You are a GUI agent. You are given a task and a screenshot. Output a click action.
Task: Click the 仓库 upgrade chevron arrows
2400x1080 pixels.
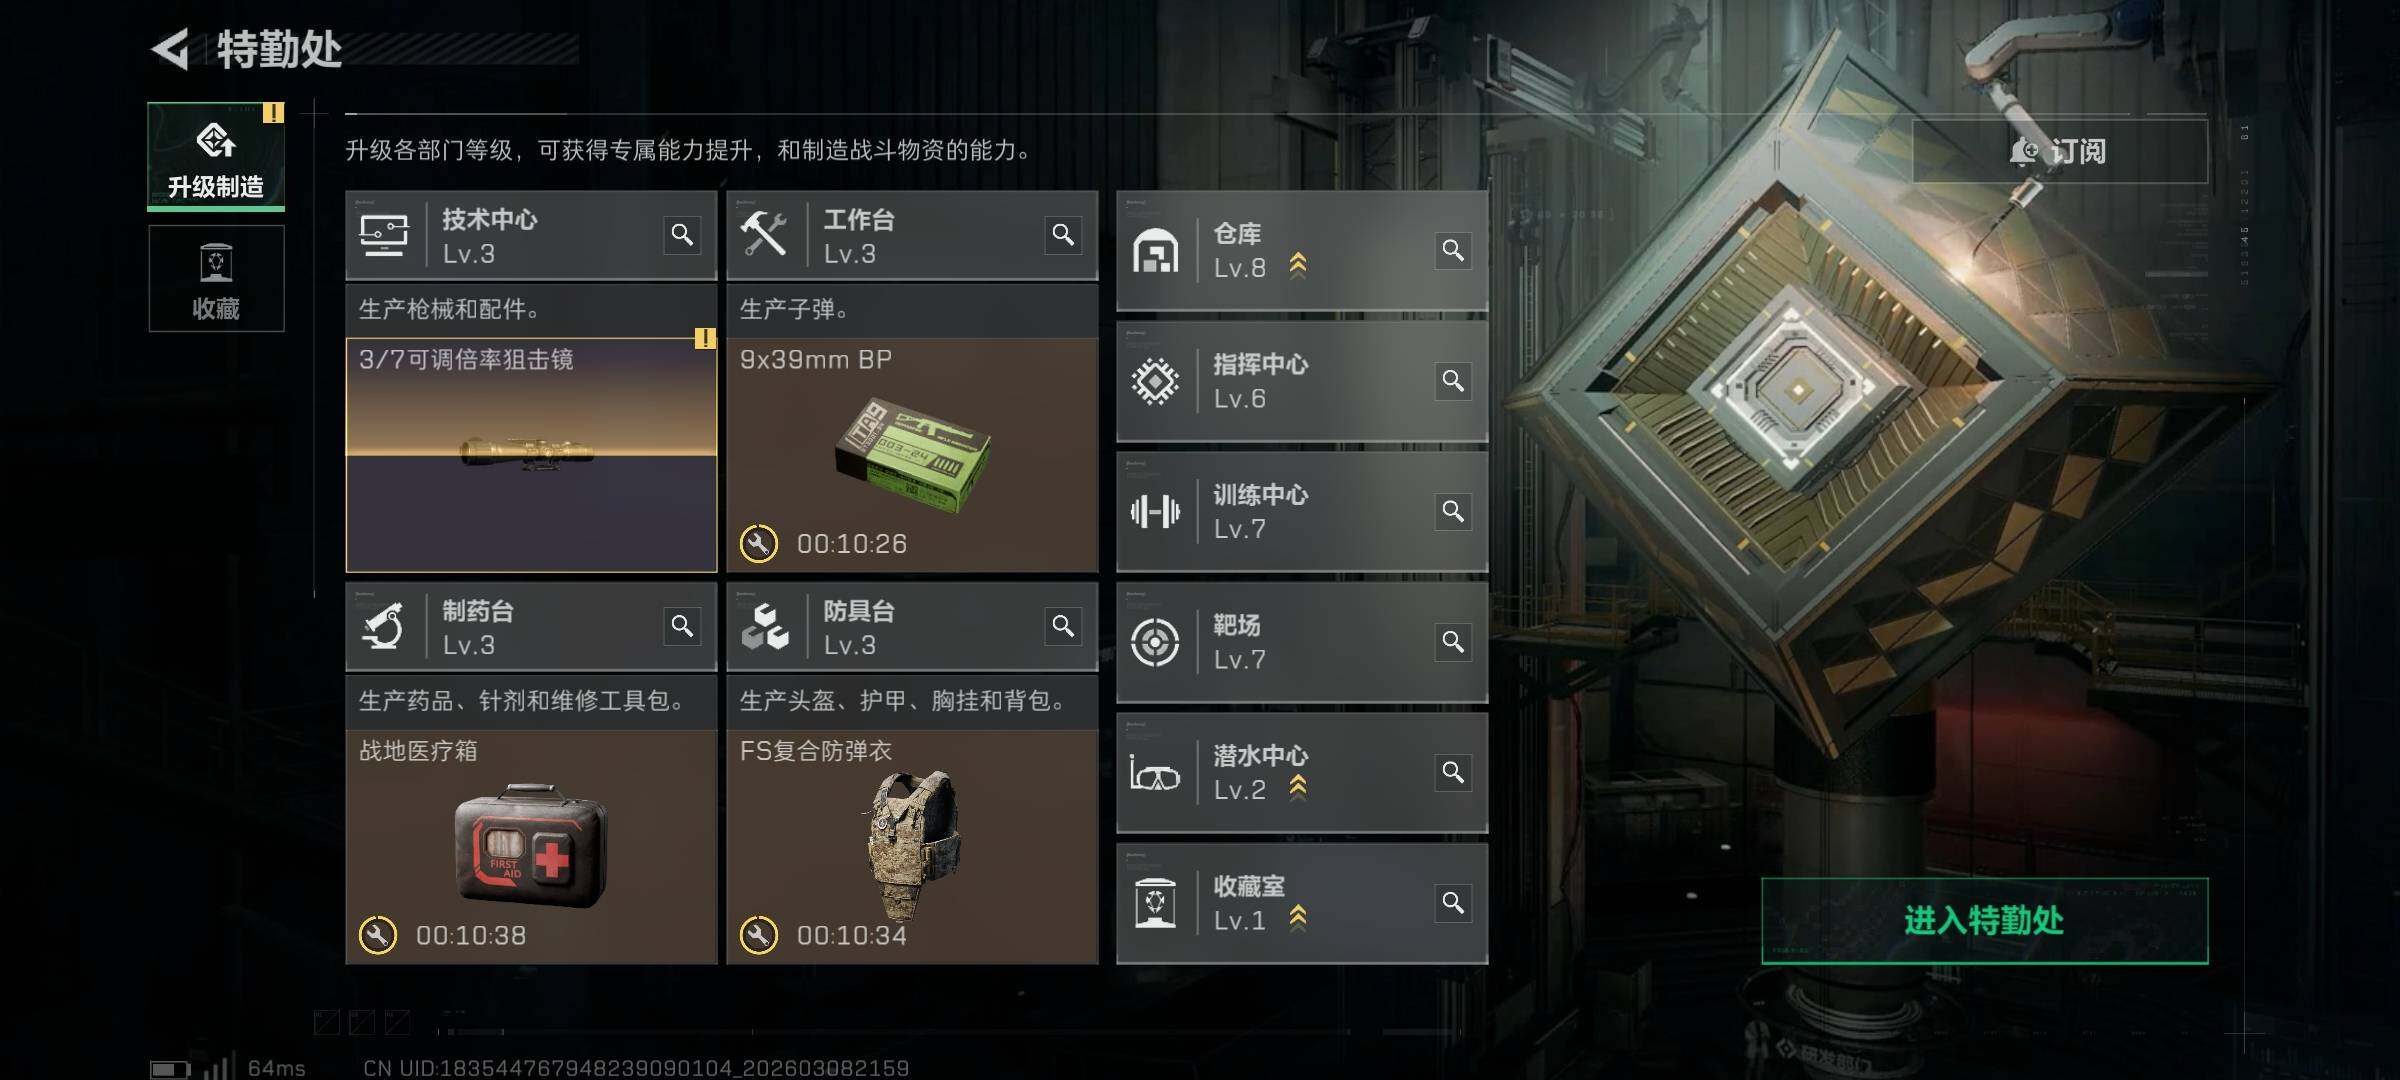pos(1298,266)
